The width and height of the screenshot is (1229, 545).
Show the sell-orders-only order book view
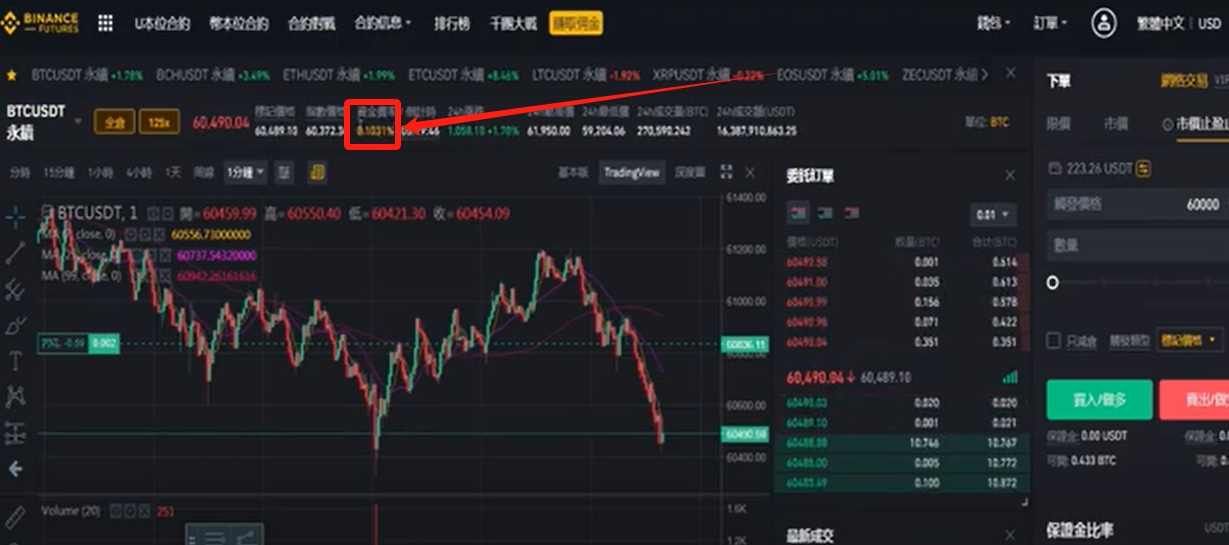[852, 213]
